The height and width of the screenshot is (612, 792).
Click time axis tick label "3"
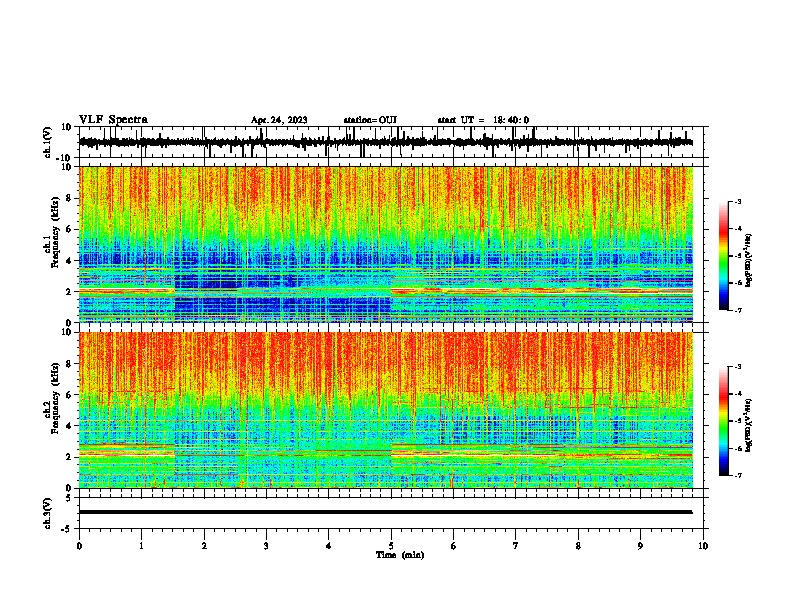pos(266,546)
